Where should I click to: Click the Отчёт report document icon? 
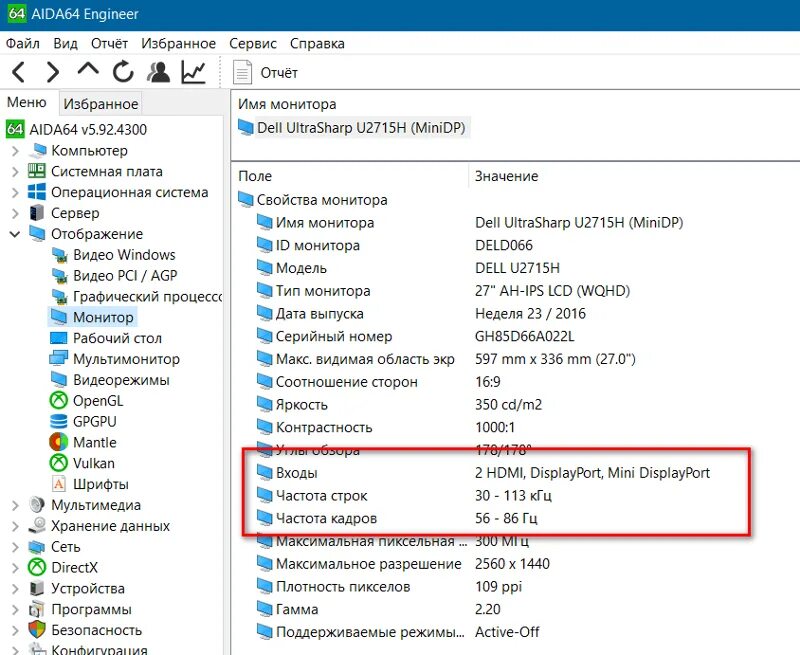pos(243,72)
